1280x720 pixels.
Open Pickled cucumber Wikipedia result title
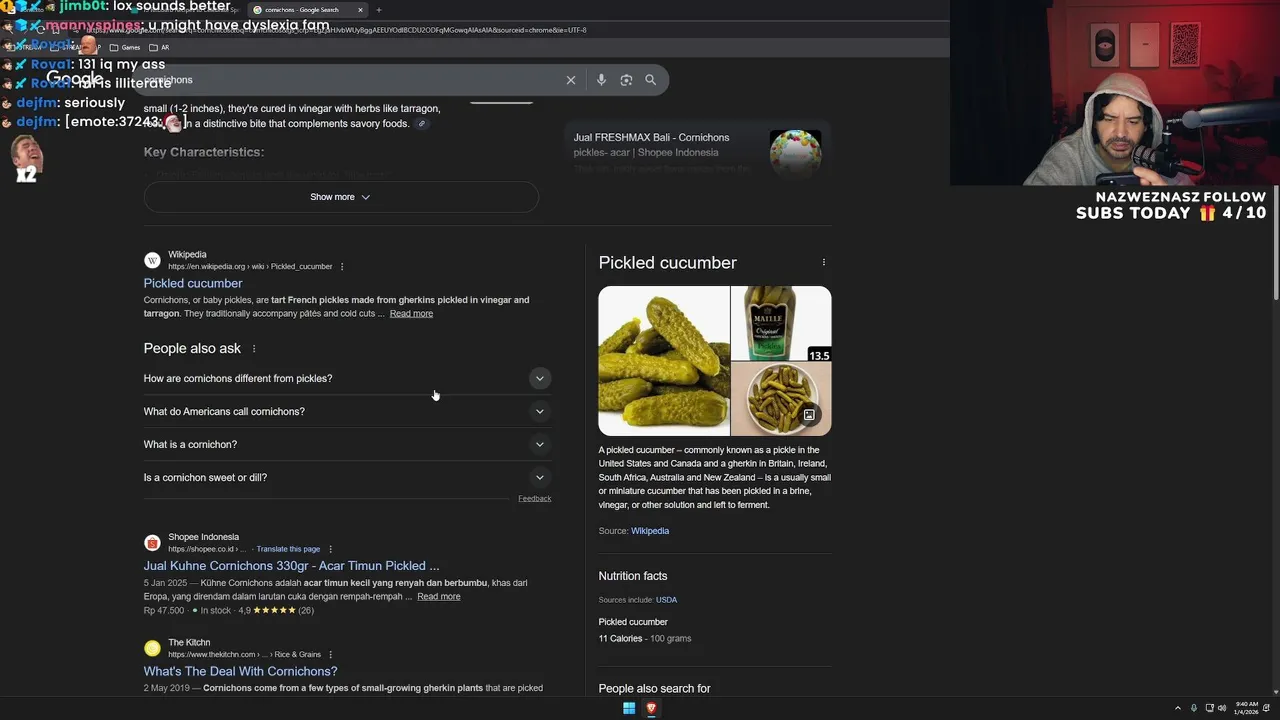193,283
